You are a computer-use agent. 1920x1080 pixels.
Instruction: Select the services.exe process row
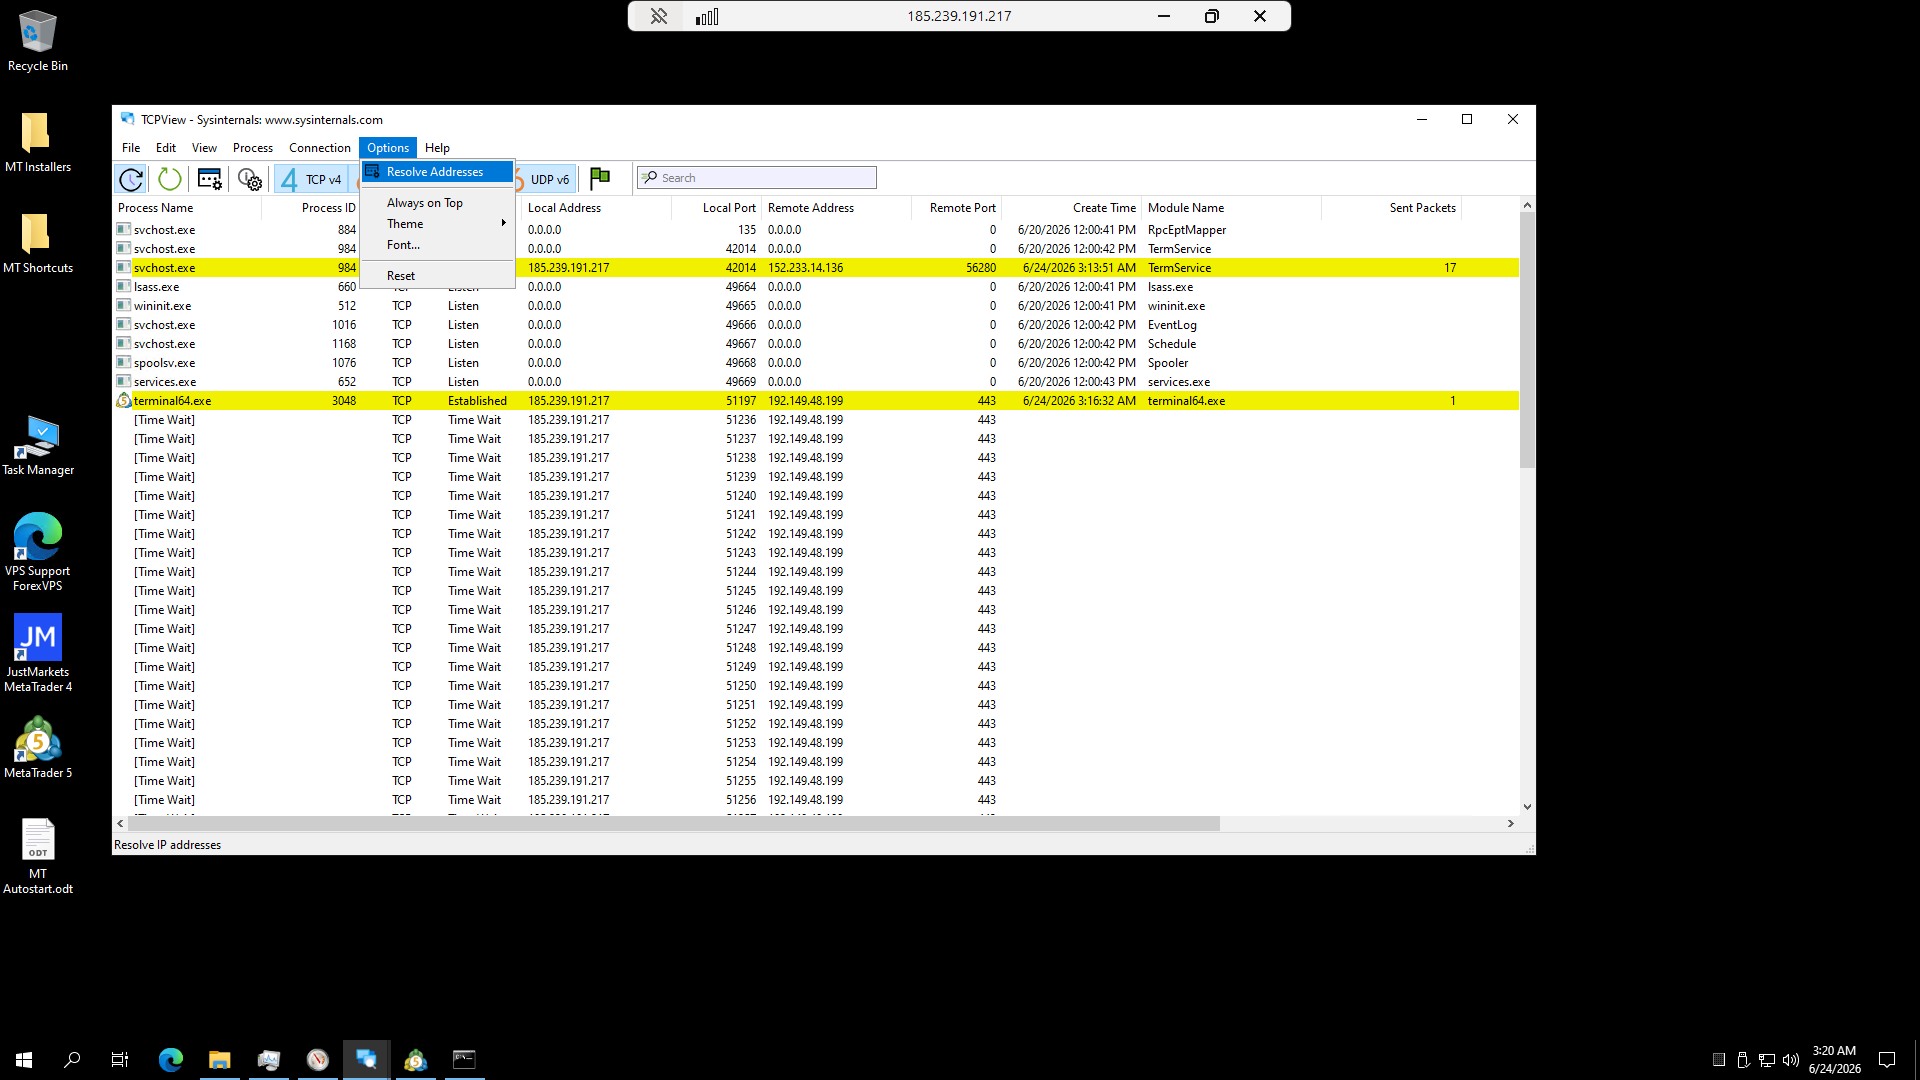(816, 382)
